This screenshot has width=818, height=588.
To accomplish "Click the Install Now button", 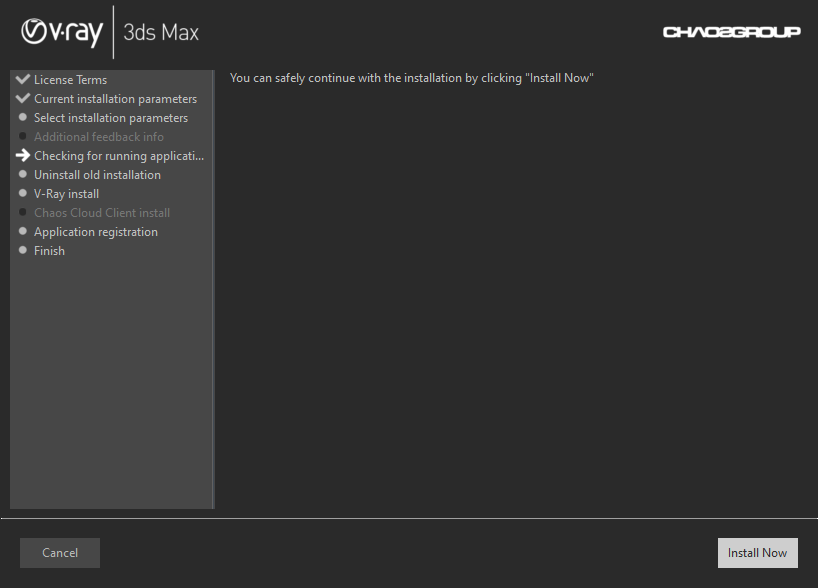I will 757,552.
